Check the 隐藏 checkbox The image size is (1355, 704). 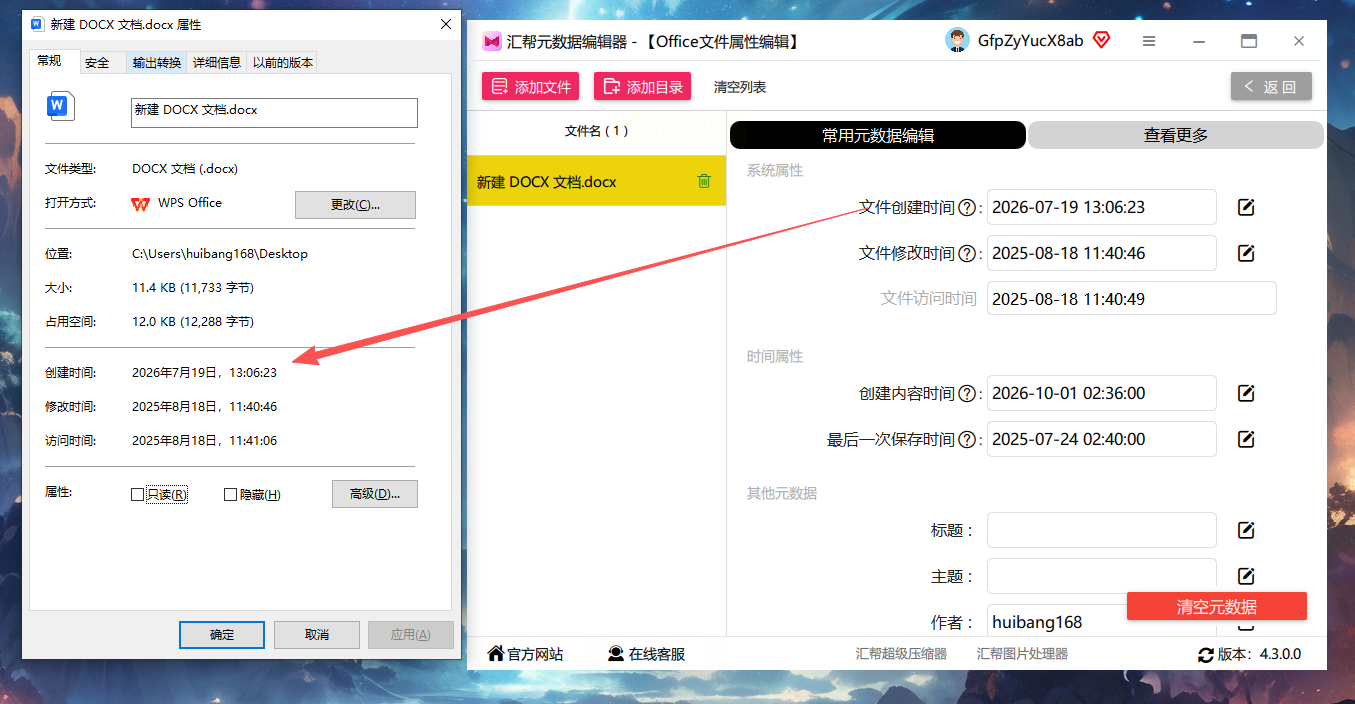231,494
